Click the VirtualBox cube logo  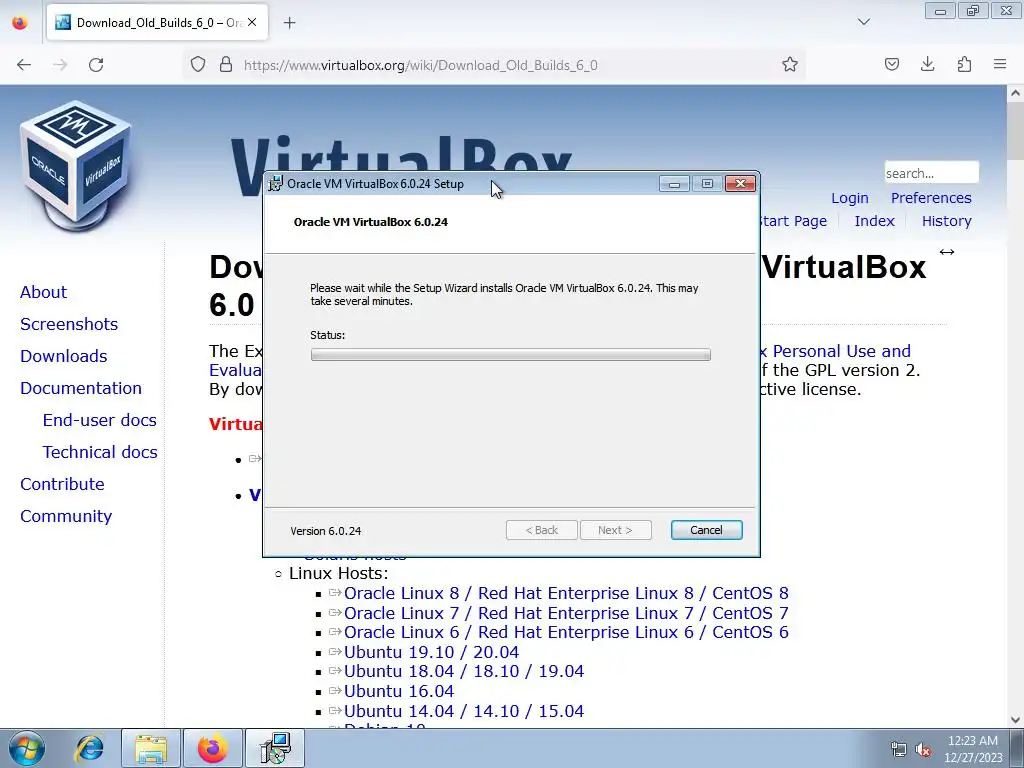click(76, 165)
